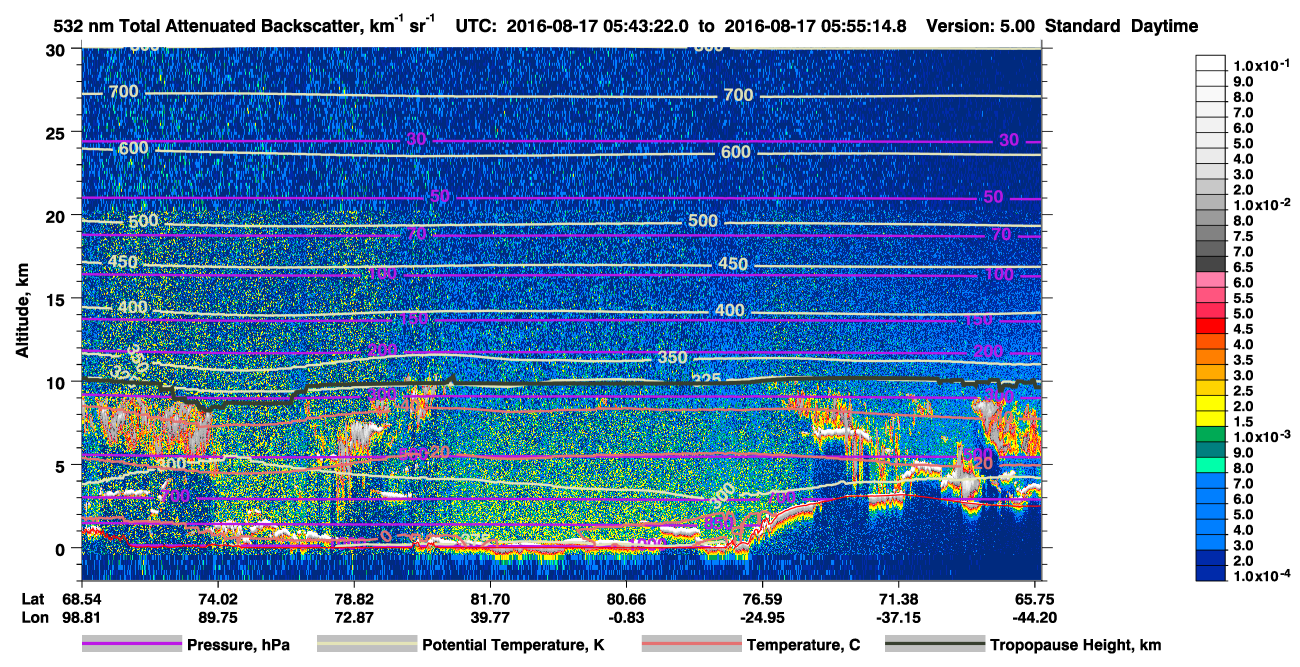Click latitude value 81.70
This screenshot has height=667, width=1300.
click(x=490, y=600)
